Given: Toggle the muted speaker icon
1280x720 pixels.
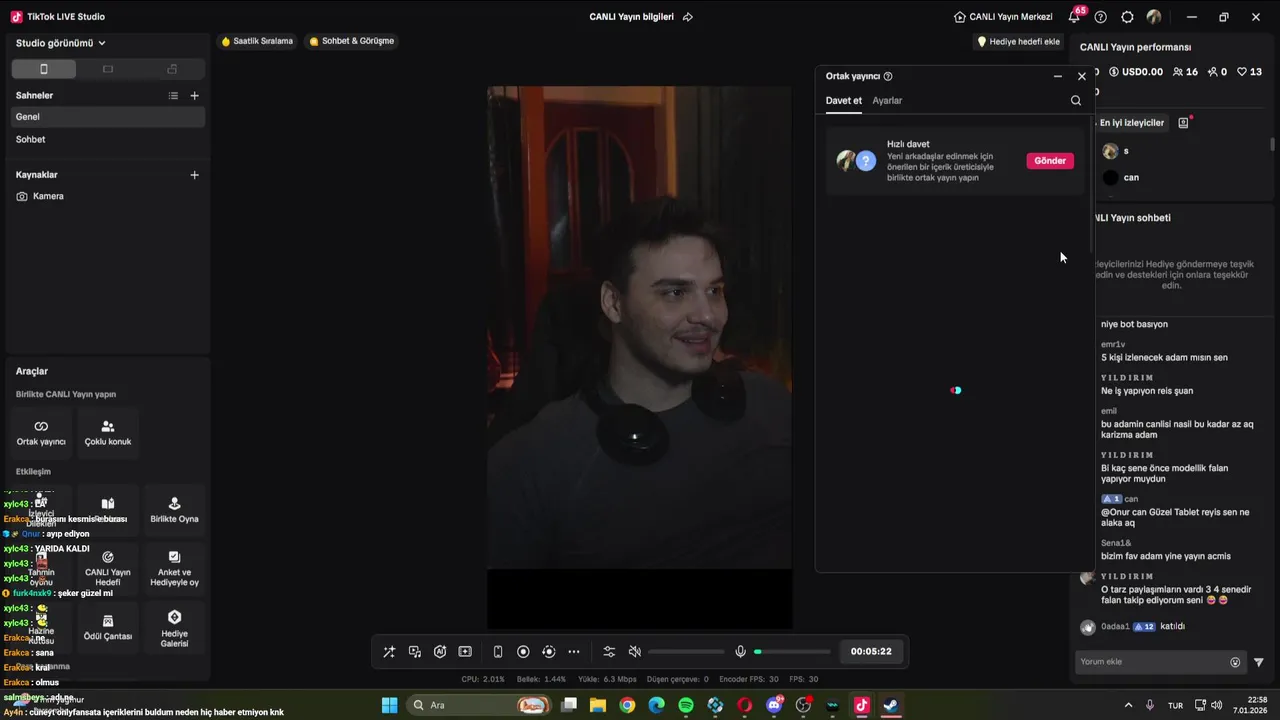Looking at the screenshot, I should 634,652.
